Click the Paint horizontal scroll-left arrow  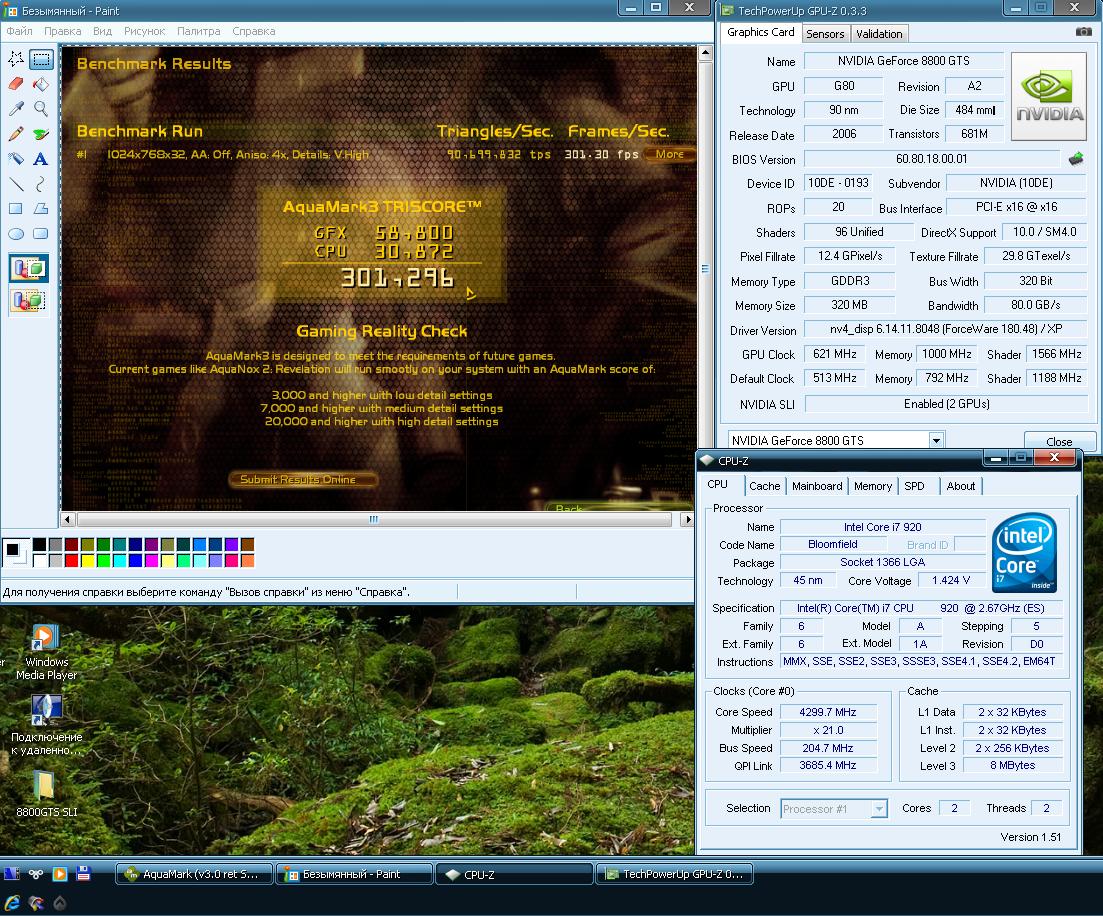(x=68, y=519)
